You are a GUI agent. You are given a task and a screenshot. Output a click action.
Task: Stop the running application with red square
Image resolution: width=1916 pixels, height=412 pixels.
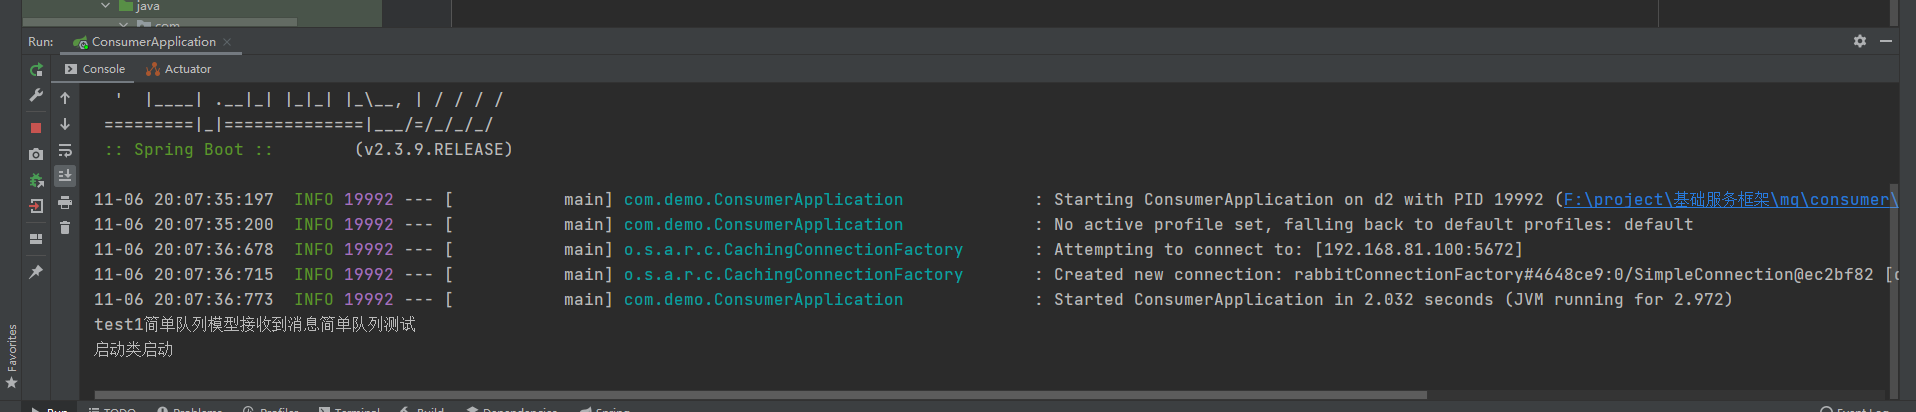point(36,128)
